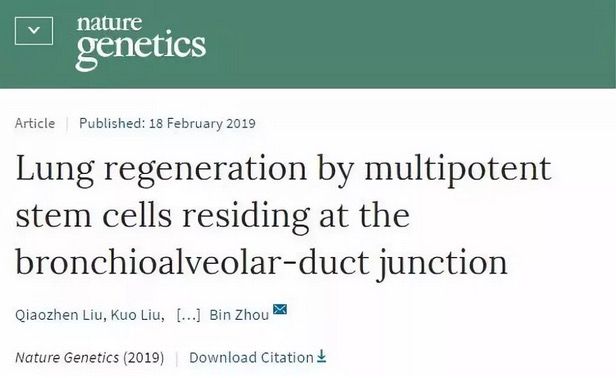Click the download arrow icon after Download Citation

[x=321, y=356]
